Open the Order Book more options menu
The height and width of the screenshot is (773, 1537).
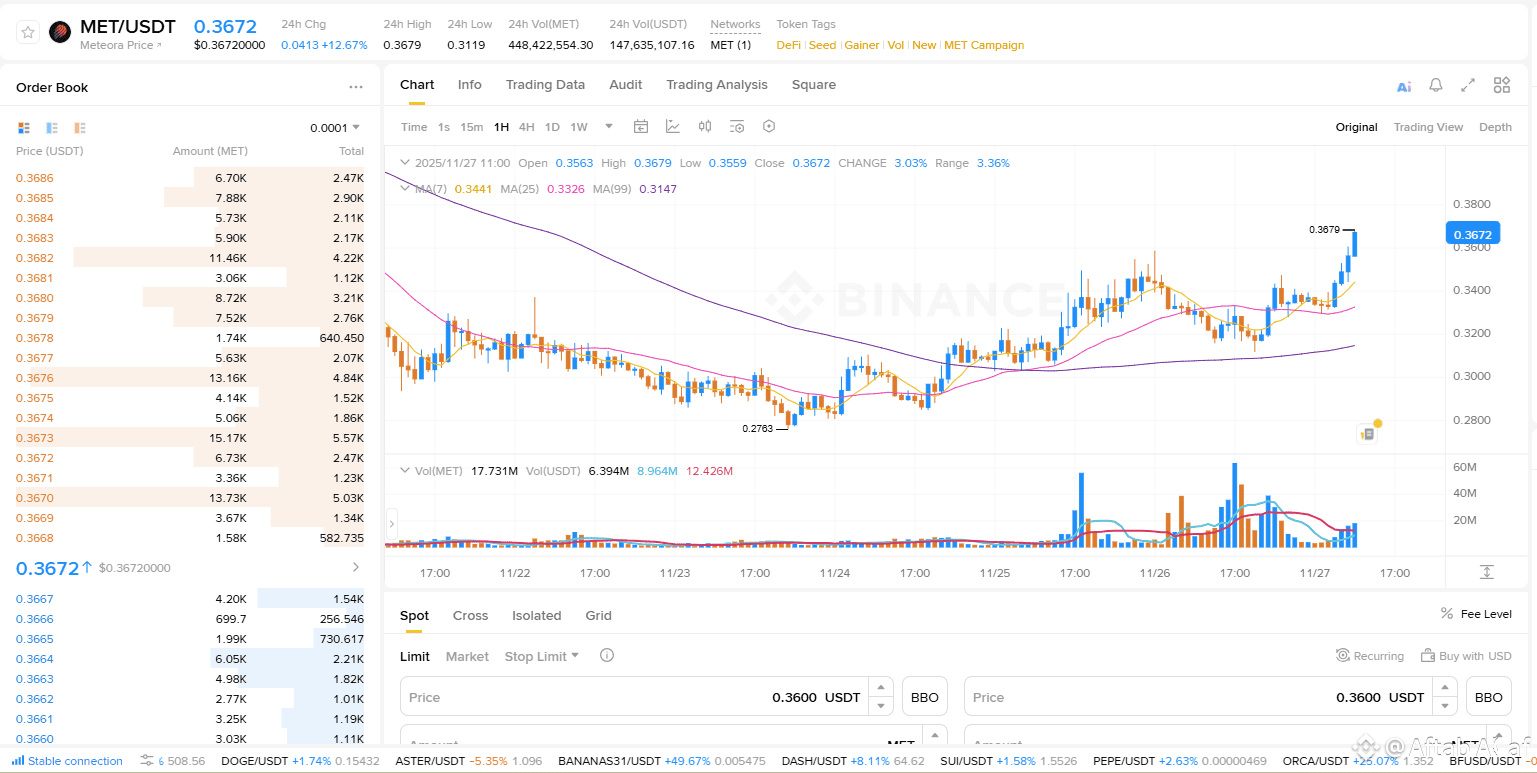(356, 87)
